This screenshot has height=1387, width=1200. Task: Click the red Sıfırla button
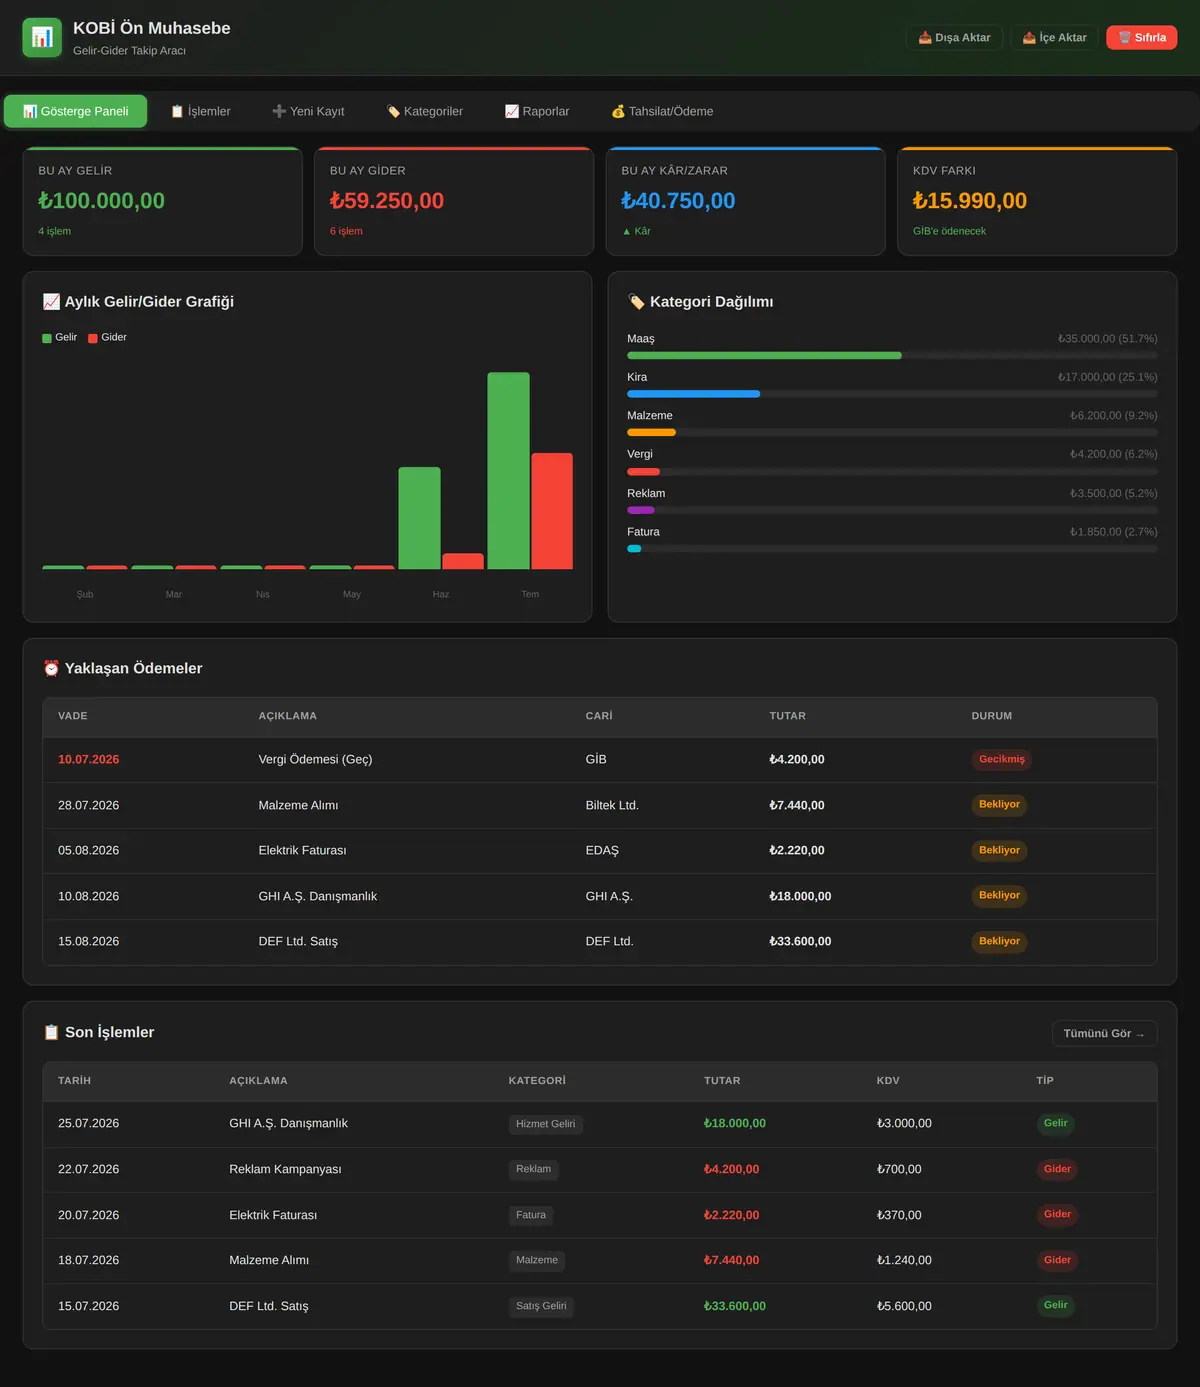tap(1142, 38)
